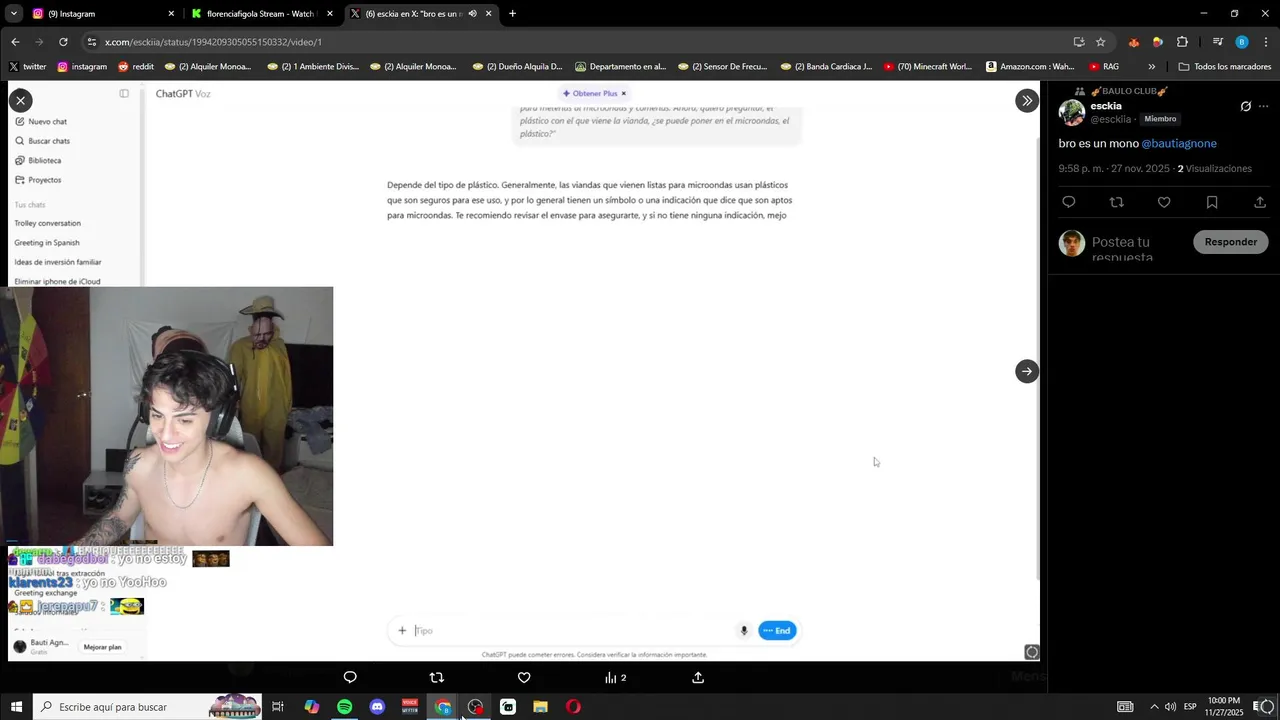Open Spotify from the taskbar
Screen dimensions: 1280x720
click(x=344, y=707)
